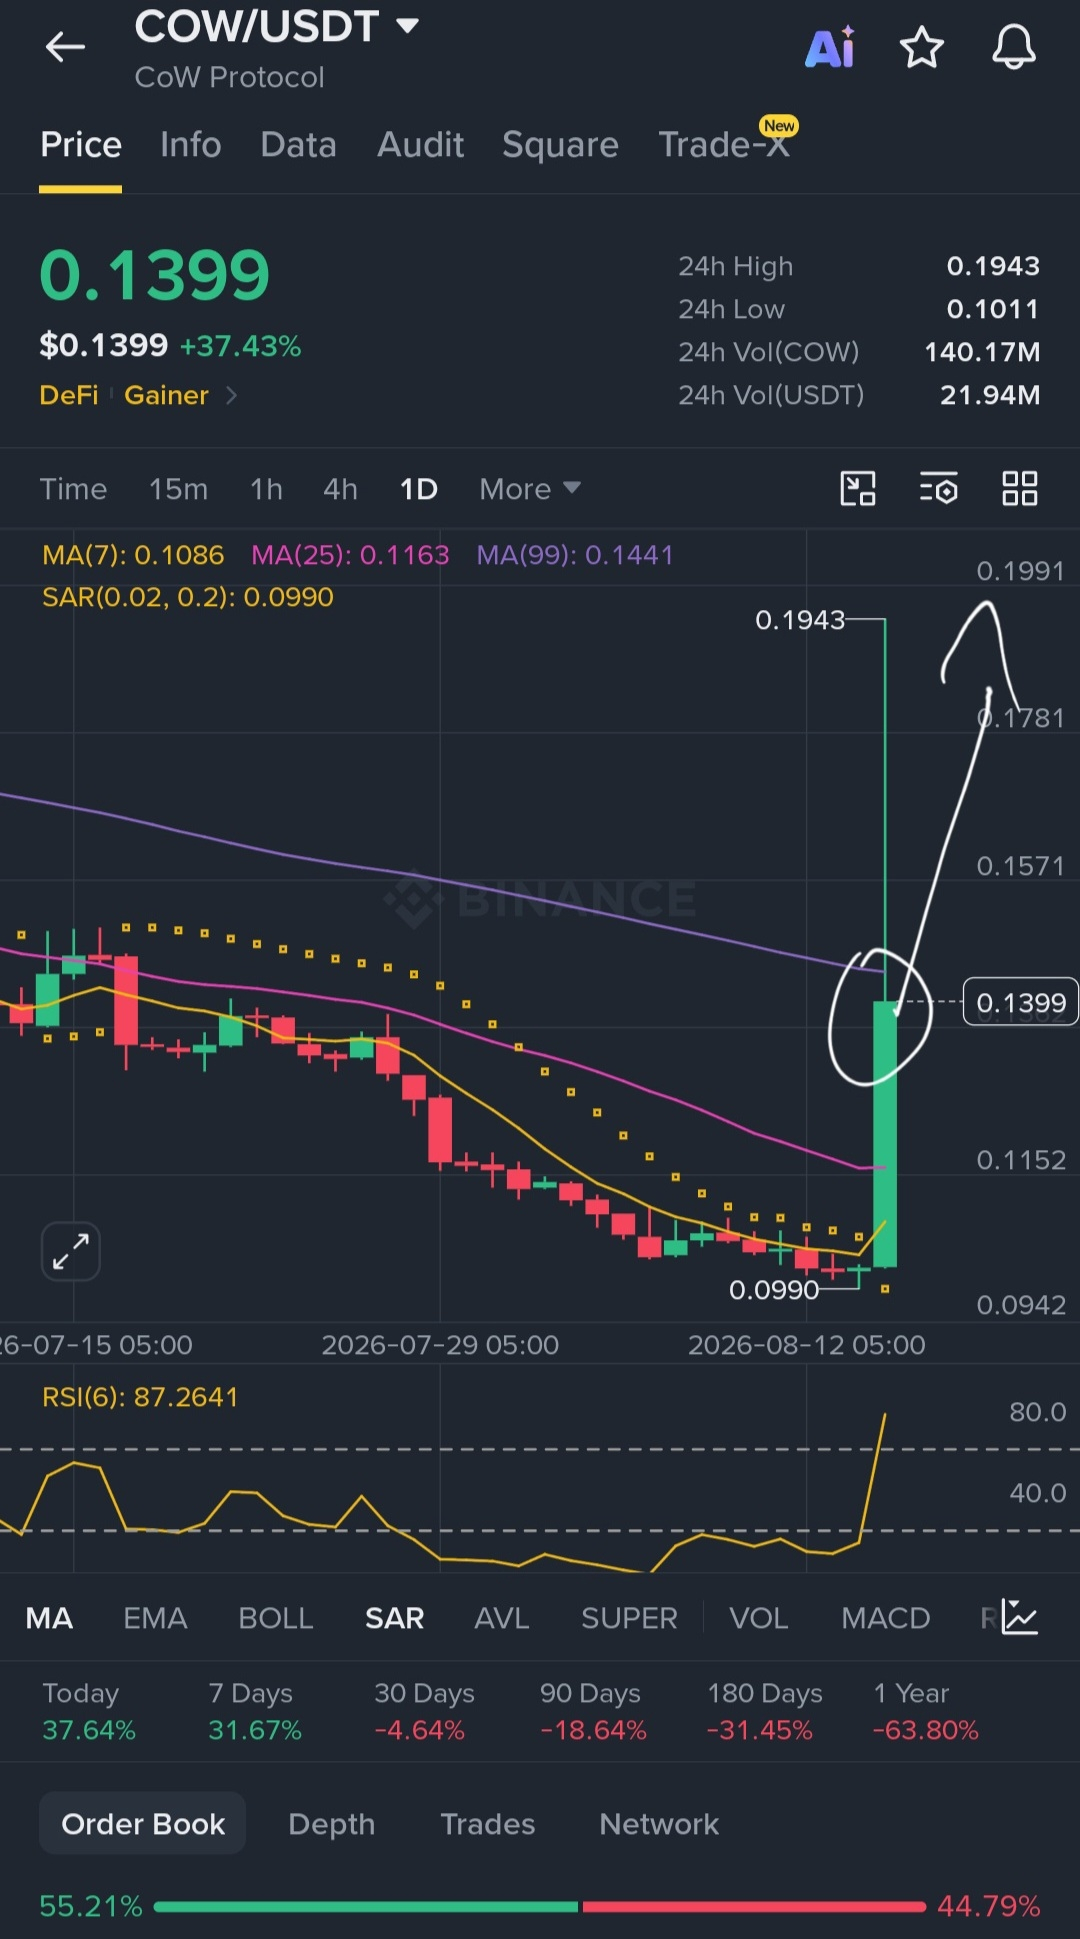Open the Square tab

point(560,145)
